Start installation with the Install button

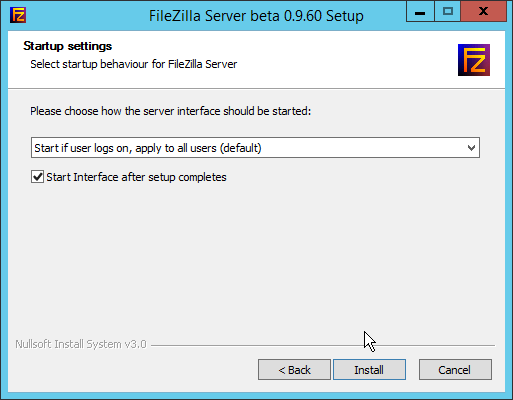[x=369, y=370]
